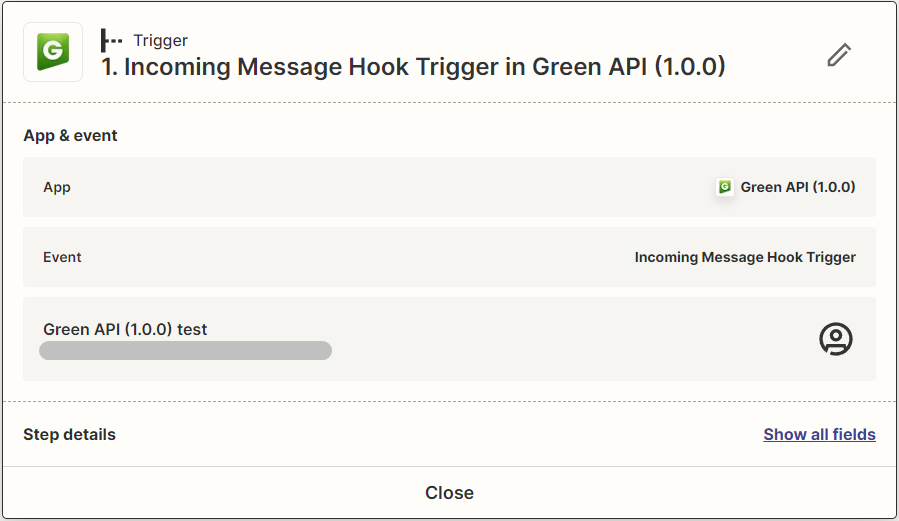Click empty area of the Event row
The width and height of the screenshot is (899, 521).
[350, 257]
